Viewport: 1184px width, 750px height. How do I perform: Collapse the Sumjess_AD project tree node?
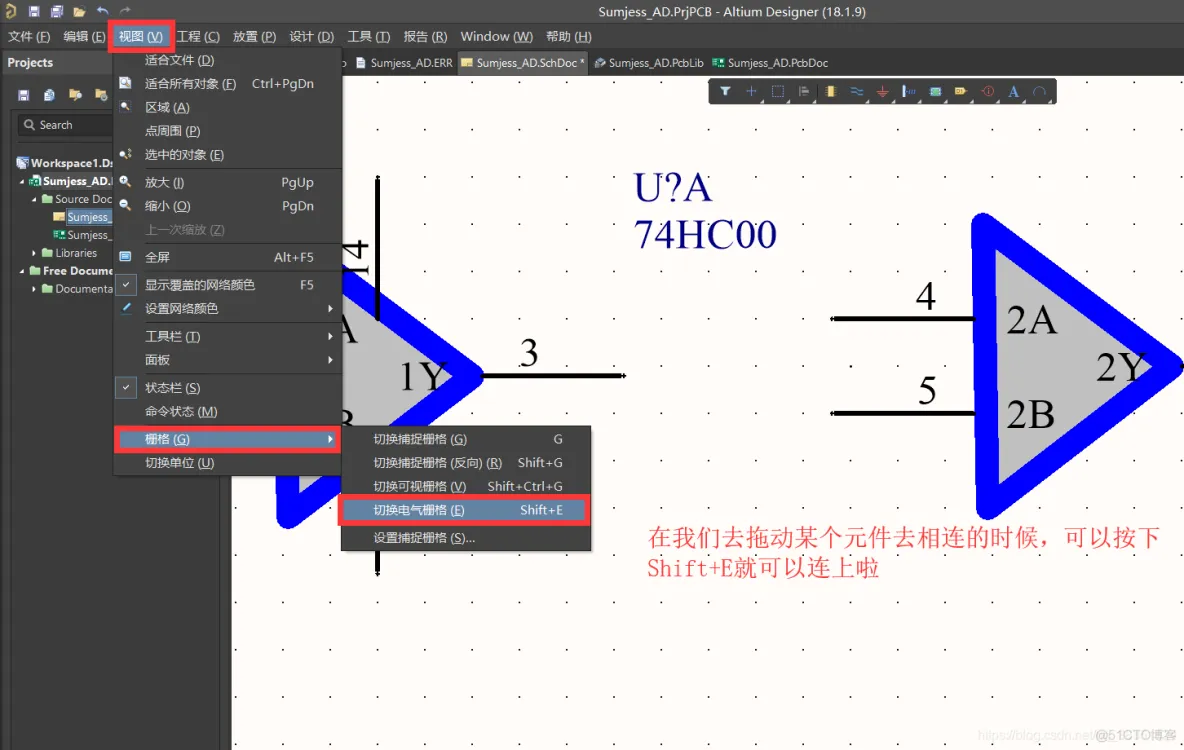click(x=22, y=181)
